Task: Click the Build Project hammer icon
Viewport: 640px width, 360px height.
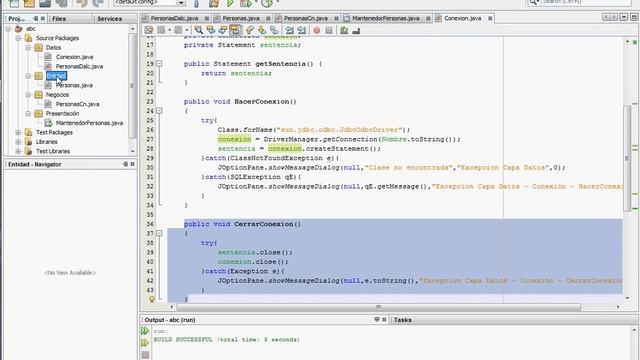Action: point(196,3)
